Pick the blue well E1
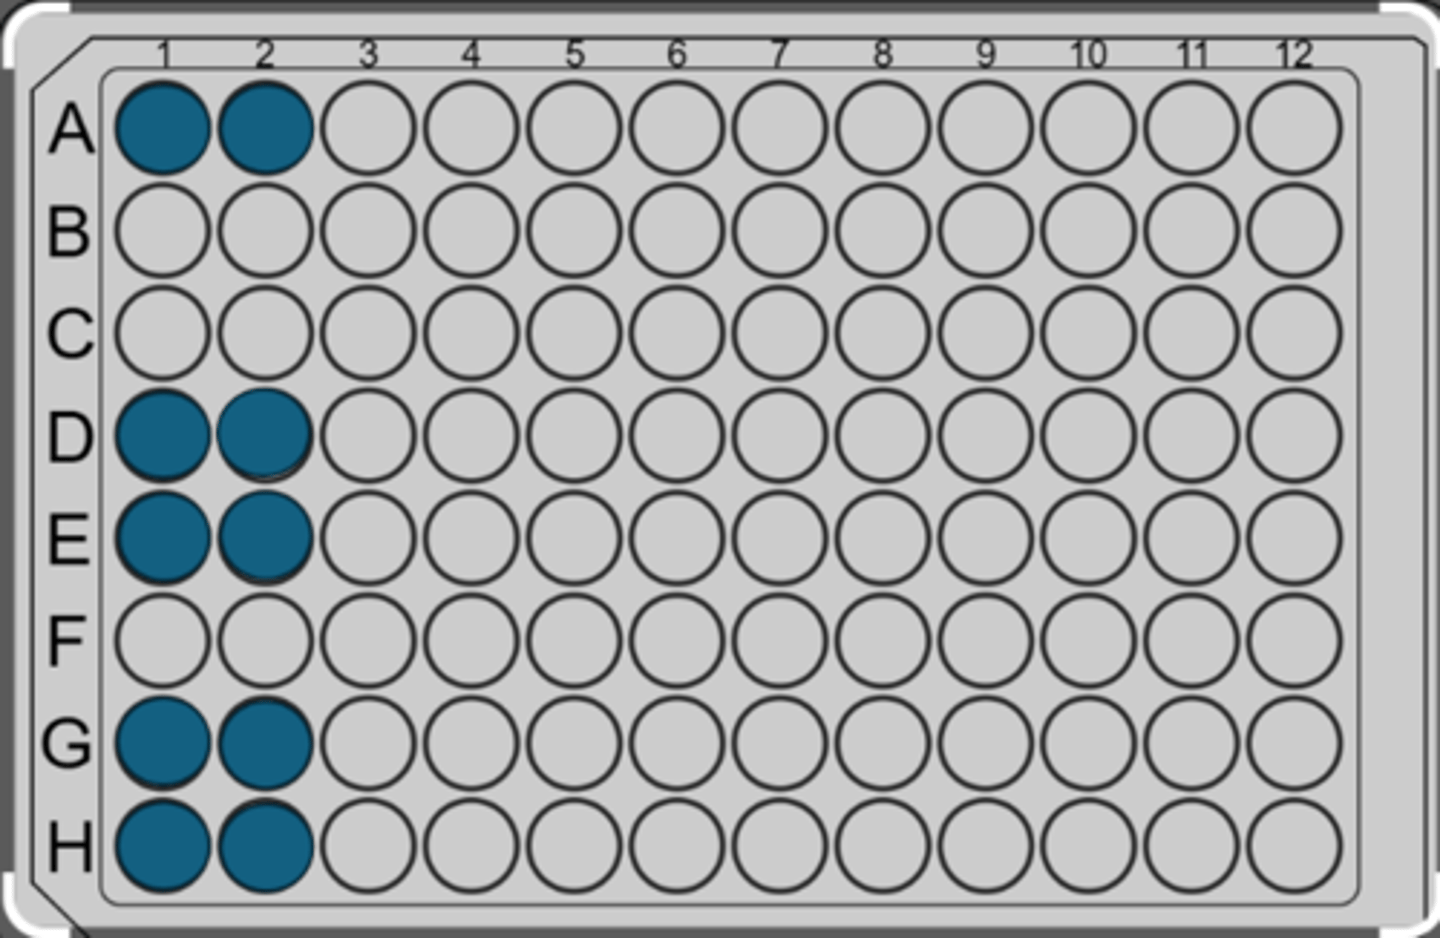1440x938 pixels. (162, 538)
